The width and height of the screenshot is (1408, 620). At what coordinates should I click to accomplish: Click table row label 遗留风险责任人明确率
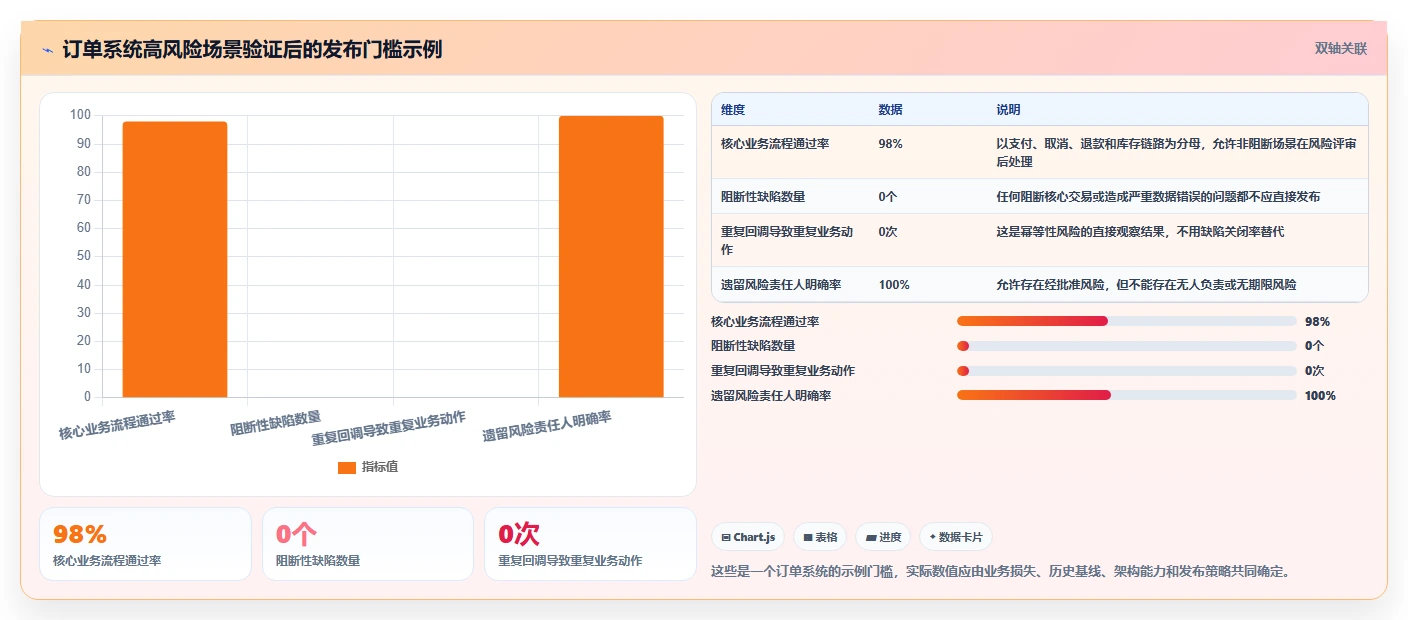781,285
